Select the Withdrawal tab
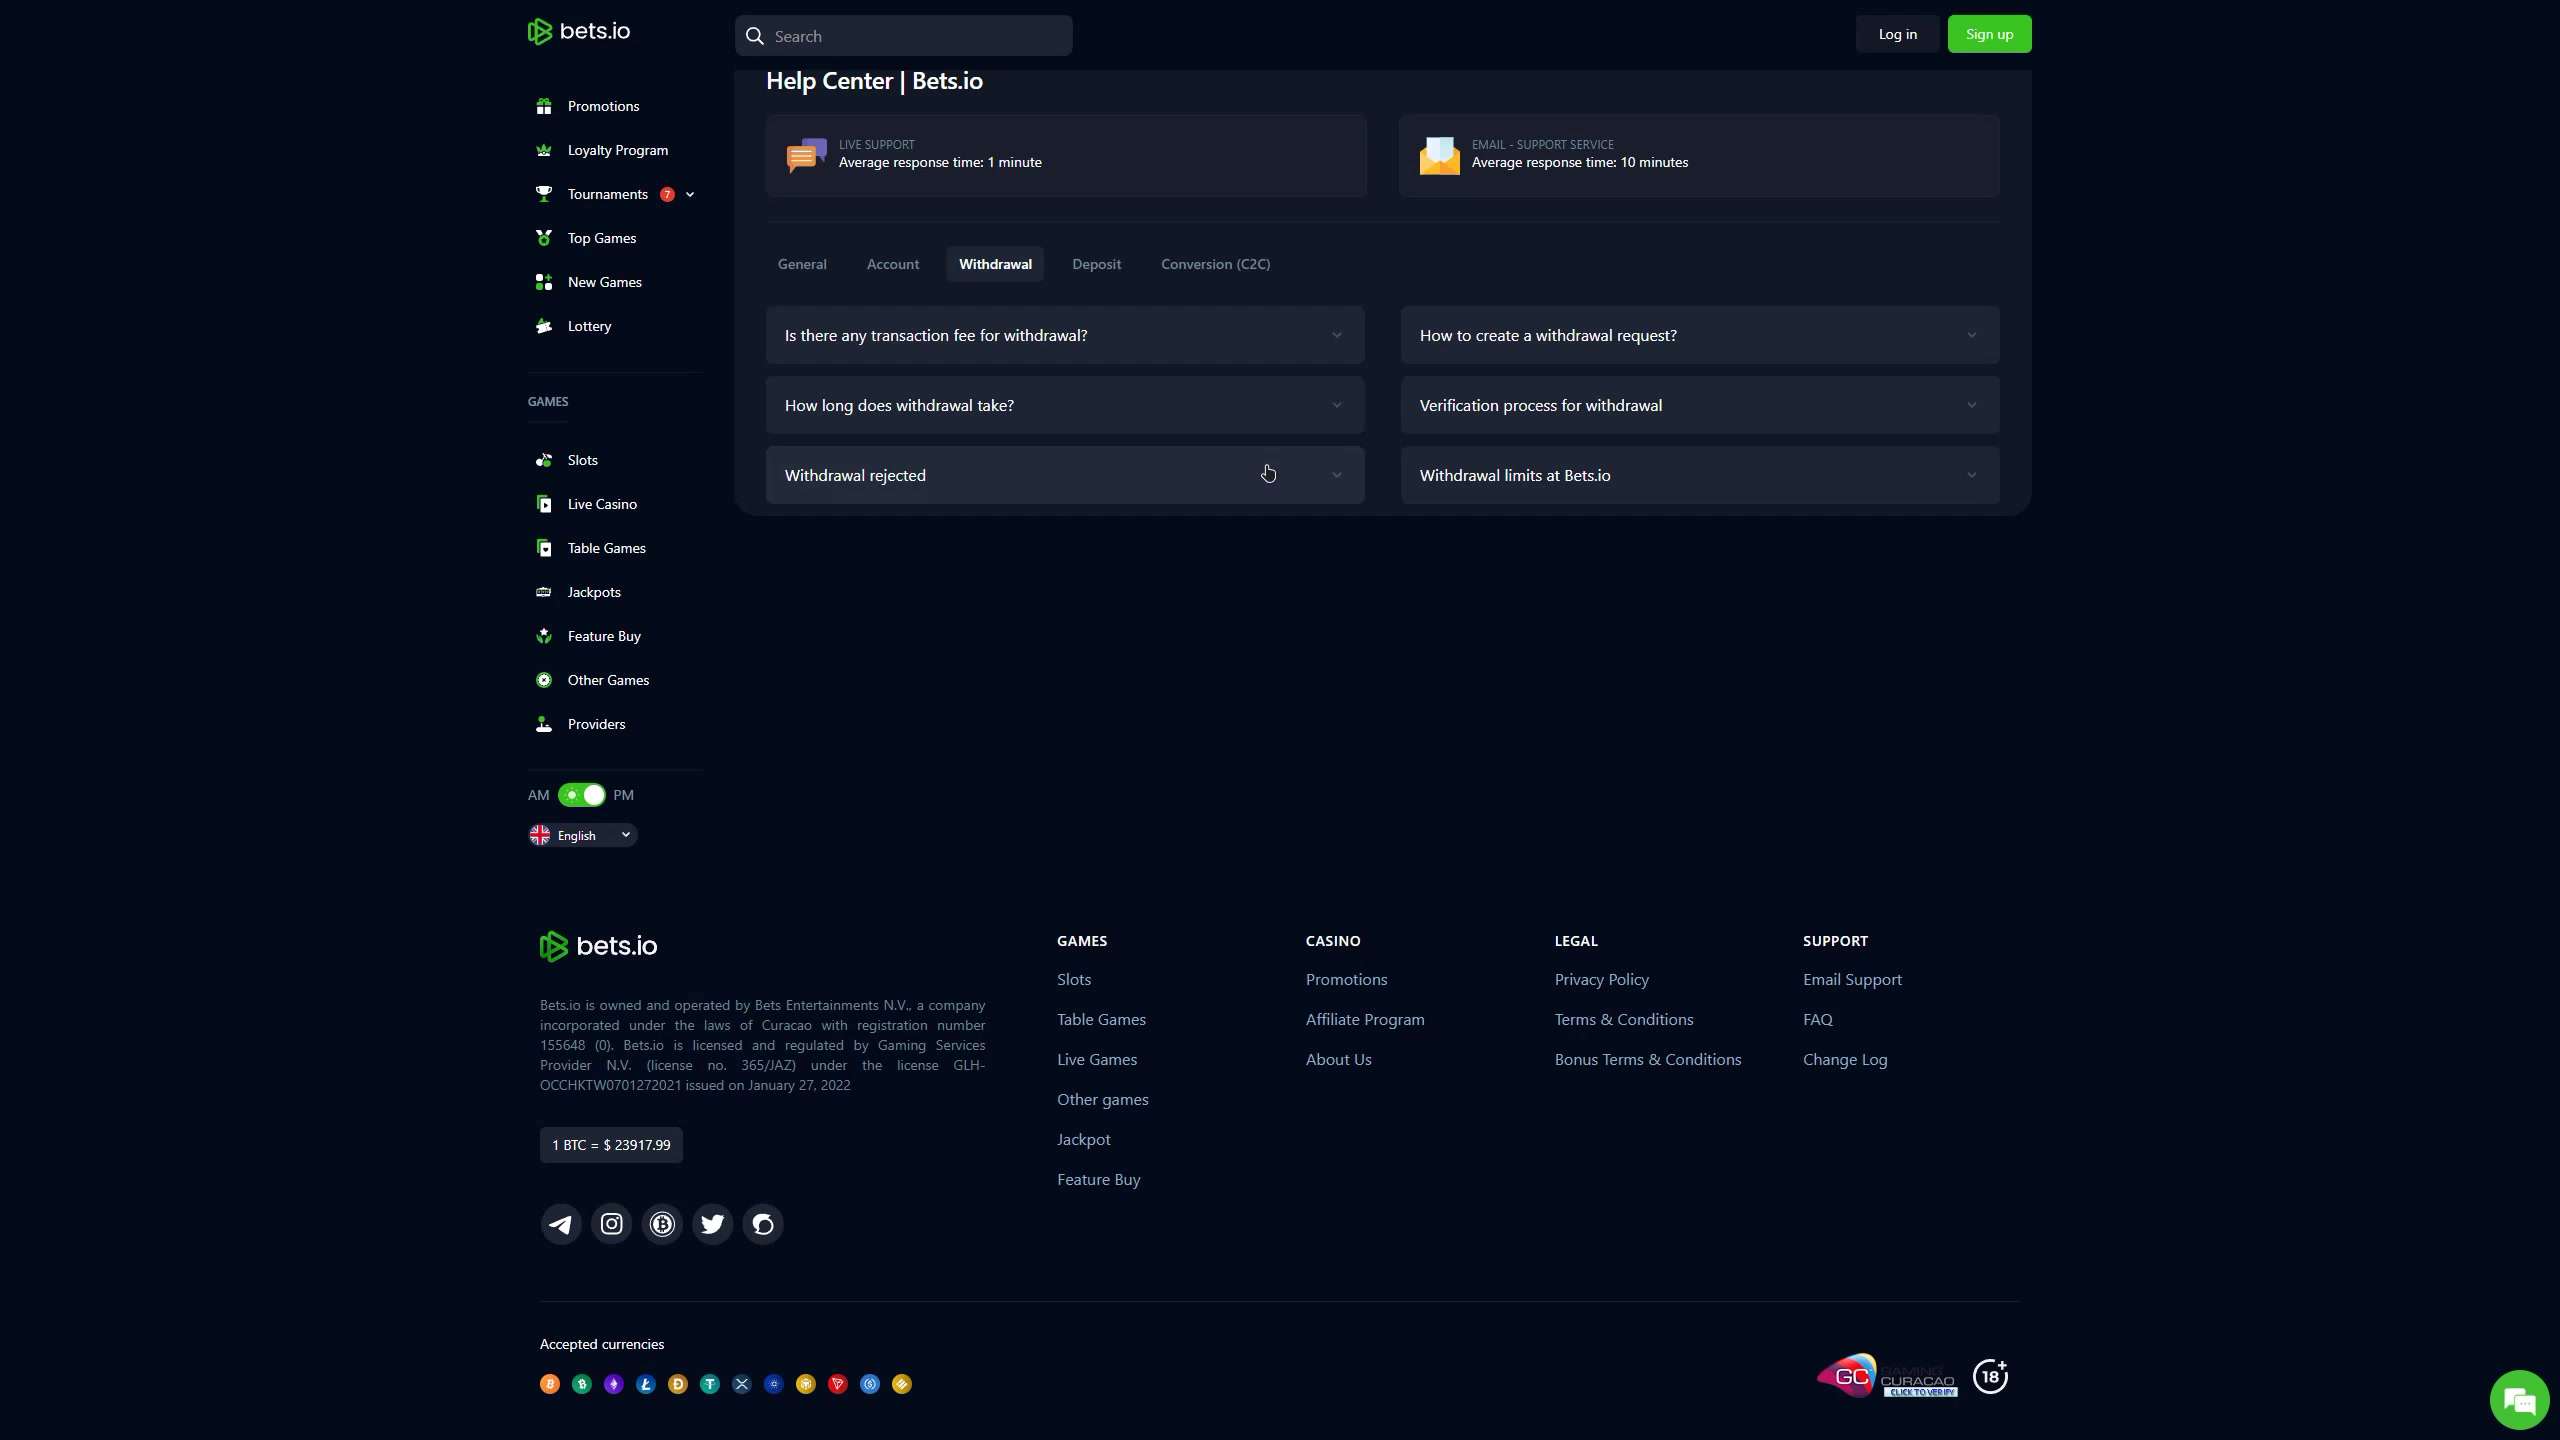This screenshot has height=1440, width=2560. click(x=995, y=264)
